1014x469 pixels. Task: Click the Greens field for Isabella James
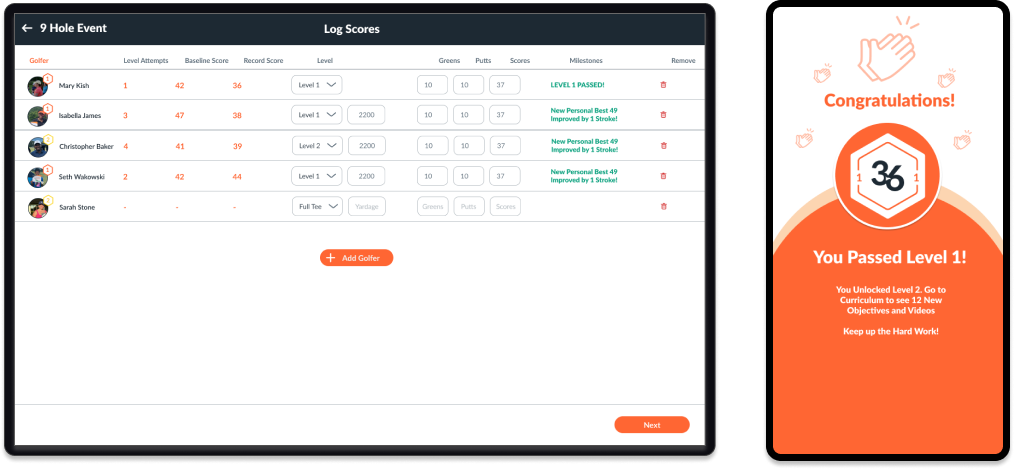point(433,115)
